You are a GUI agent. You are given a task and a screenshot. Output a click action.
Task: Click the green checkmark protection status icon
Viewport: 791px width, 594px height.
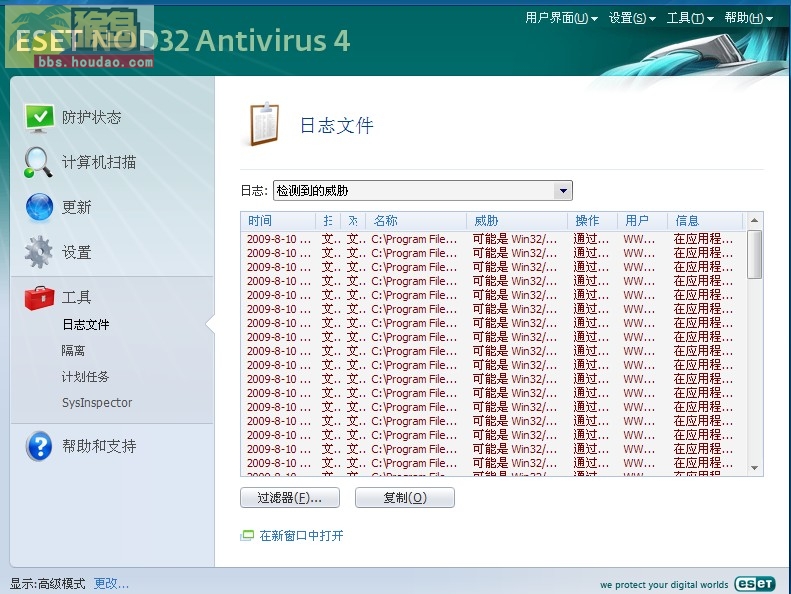point(39,118)
